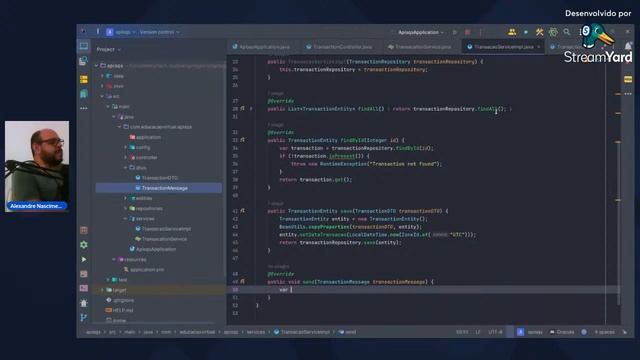
Task: Open the IDE settings gear icon
Action: coord(553,32)
